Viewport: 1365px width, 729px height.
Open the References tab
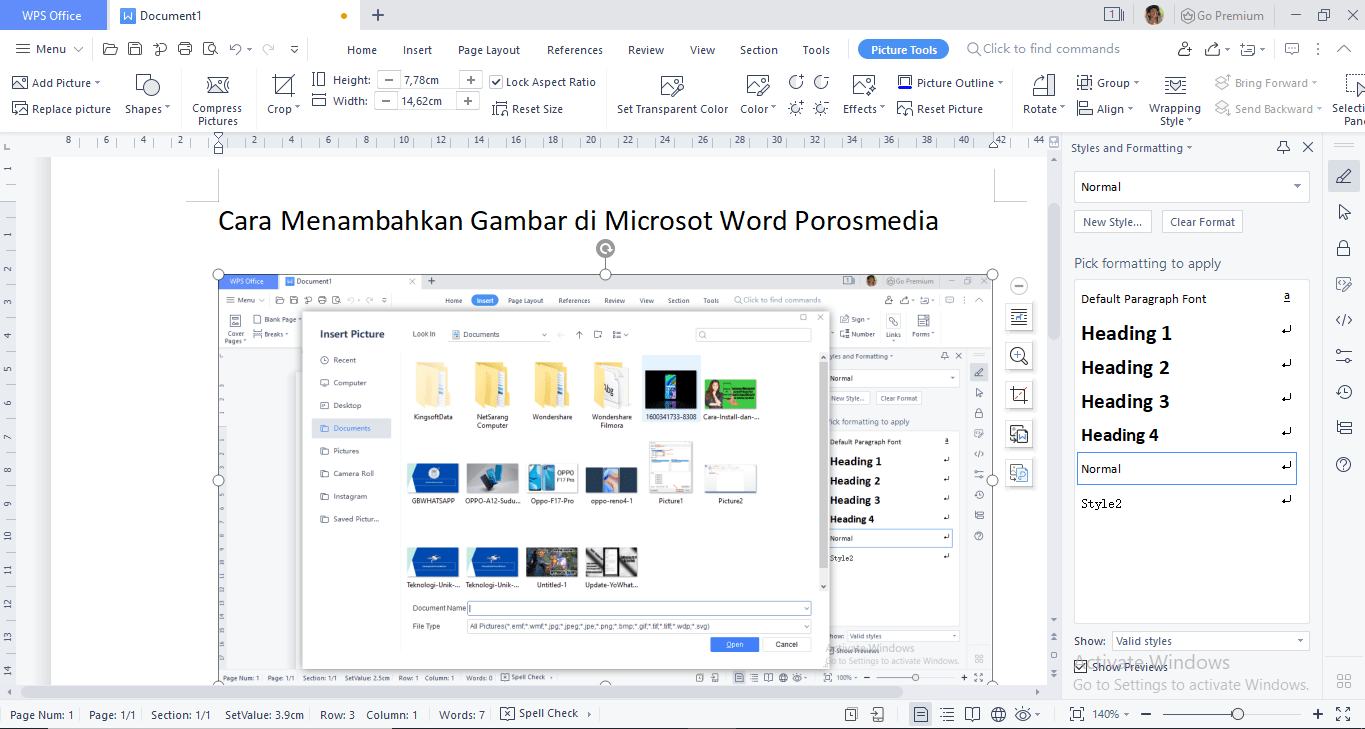click(x=575, y=50)
